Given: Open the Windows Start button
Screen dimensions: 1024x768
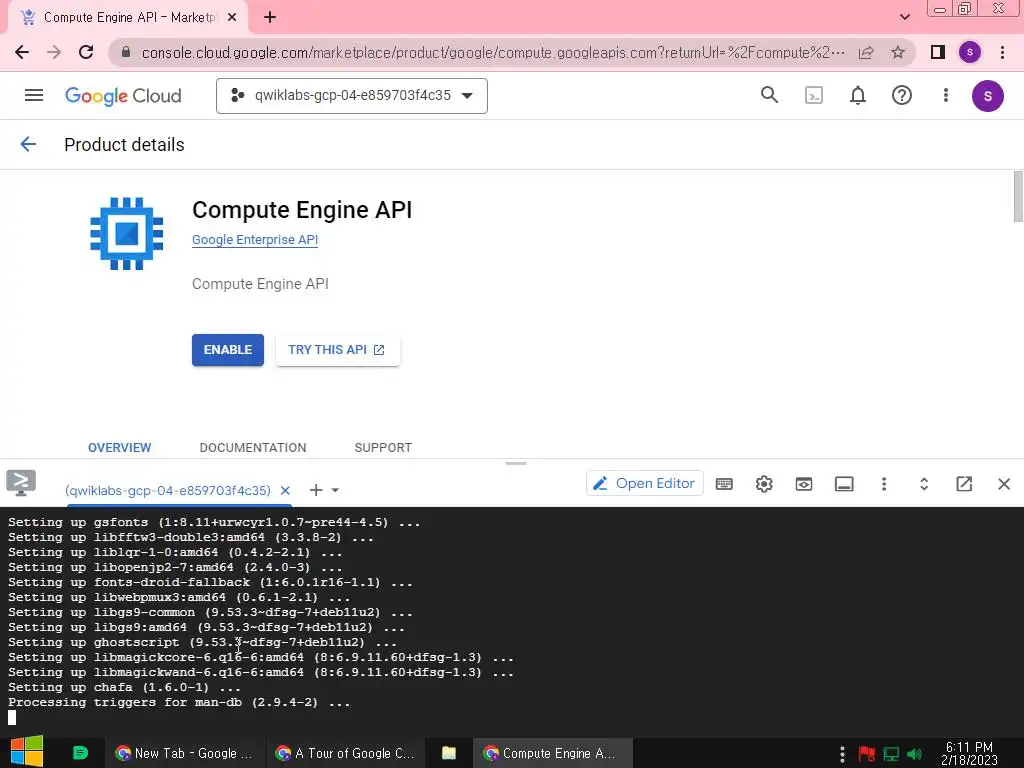Looking at the screenshot, I should click(x=27, y=752).
